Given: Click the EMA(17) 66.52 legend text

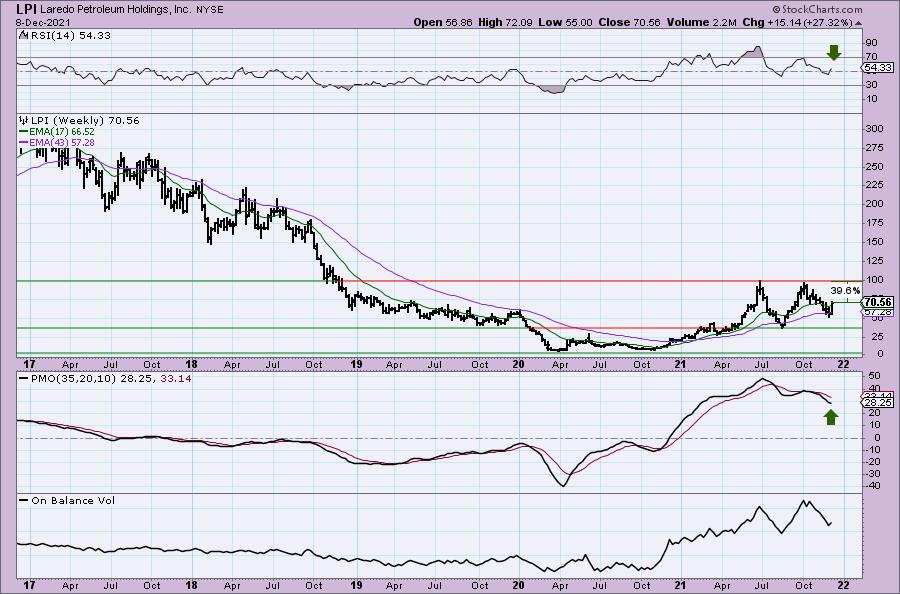Looking at the screenshot, I should 62,131.
